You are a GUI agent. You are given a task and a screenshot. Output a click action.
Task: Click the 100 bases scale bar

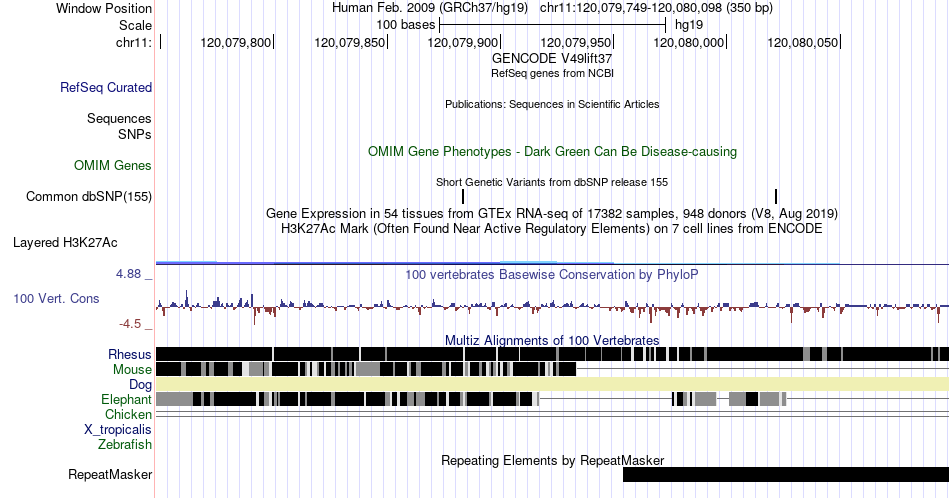[553, 25]
